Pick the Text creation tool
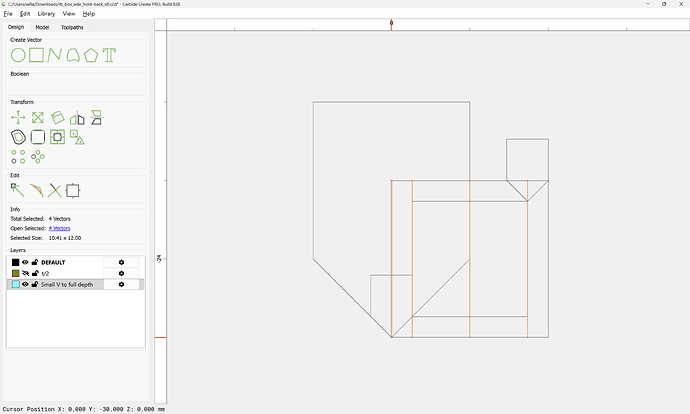This screenshot has width=690, height=414. [x=109, y=55]
